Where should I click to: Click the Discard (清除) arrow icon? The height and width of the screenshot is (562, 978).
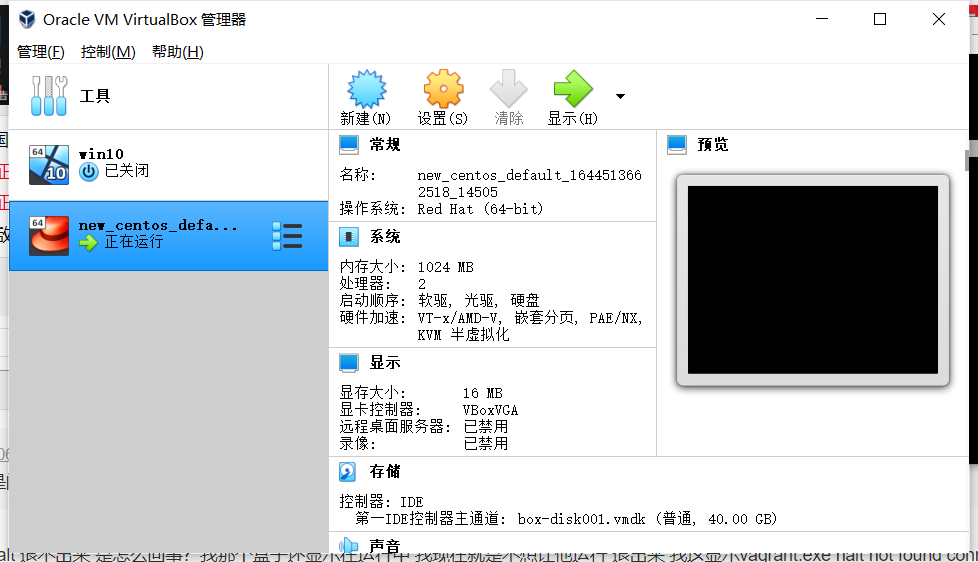[x=508, y=89]
